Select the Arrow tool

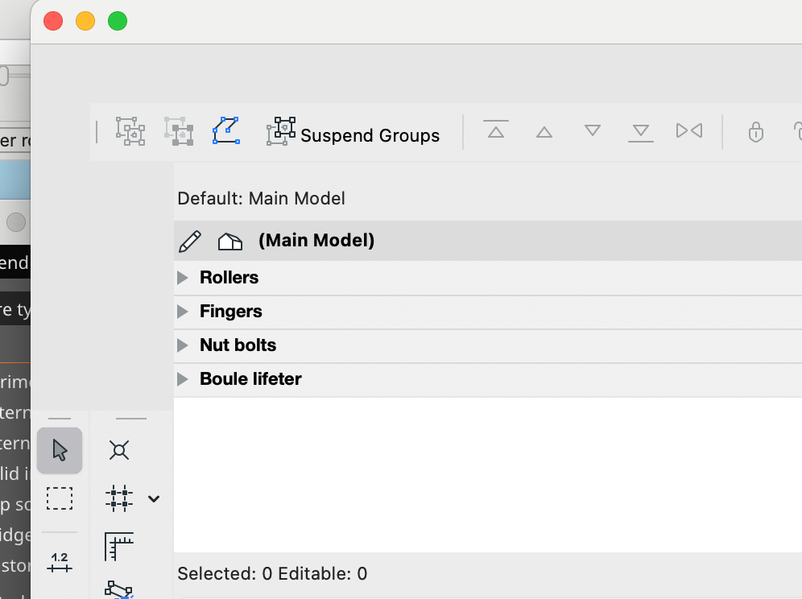pyautogui.click(x=59, y=450)
